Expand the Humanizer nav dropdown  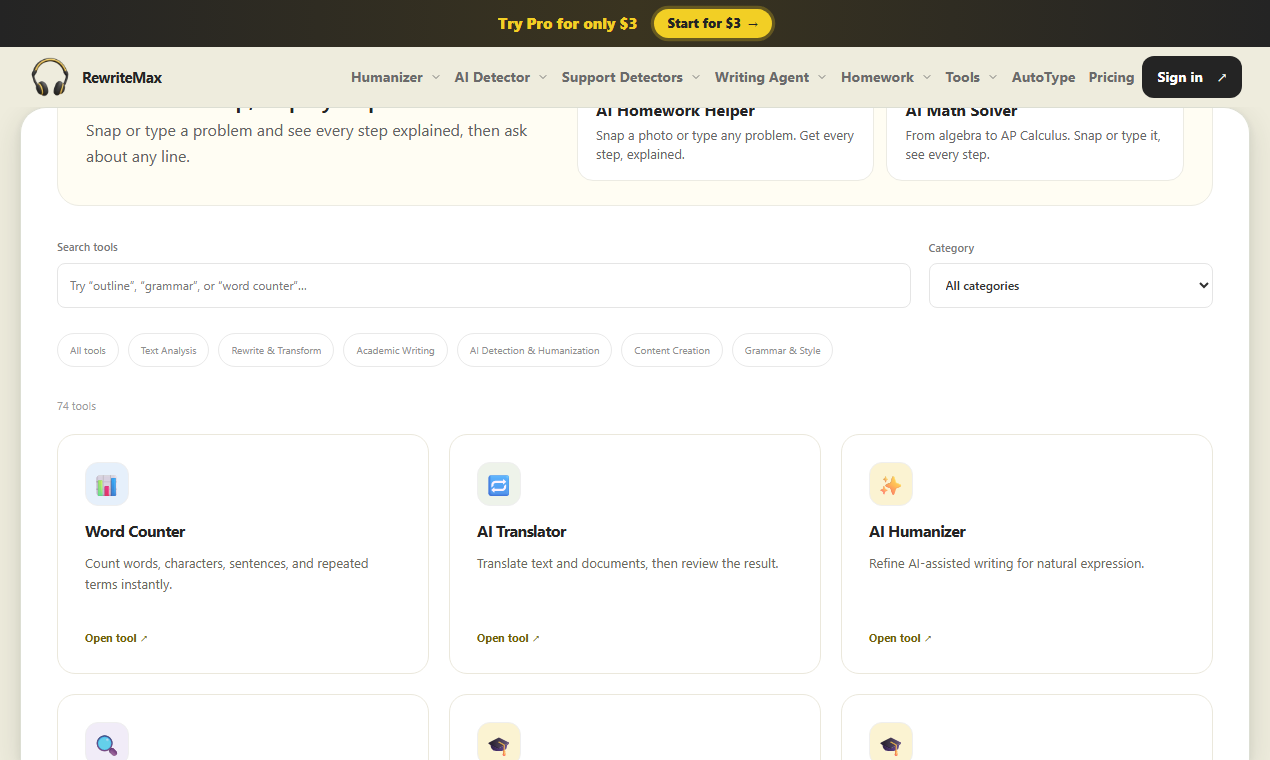pos(395,77)
